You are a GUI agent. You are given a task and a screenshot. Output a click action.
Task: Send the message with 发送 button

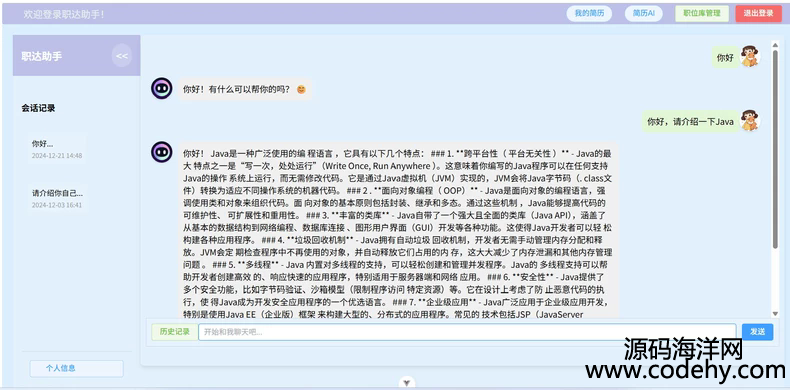[757, 332]
